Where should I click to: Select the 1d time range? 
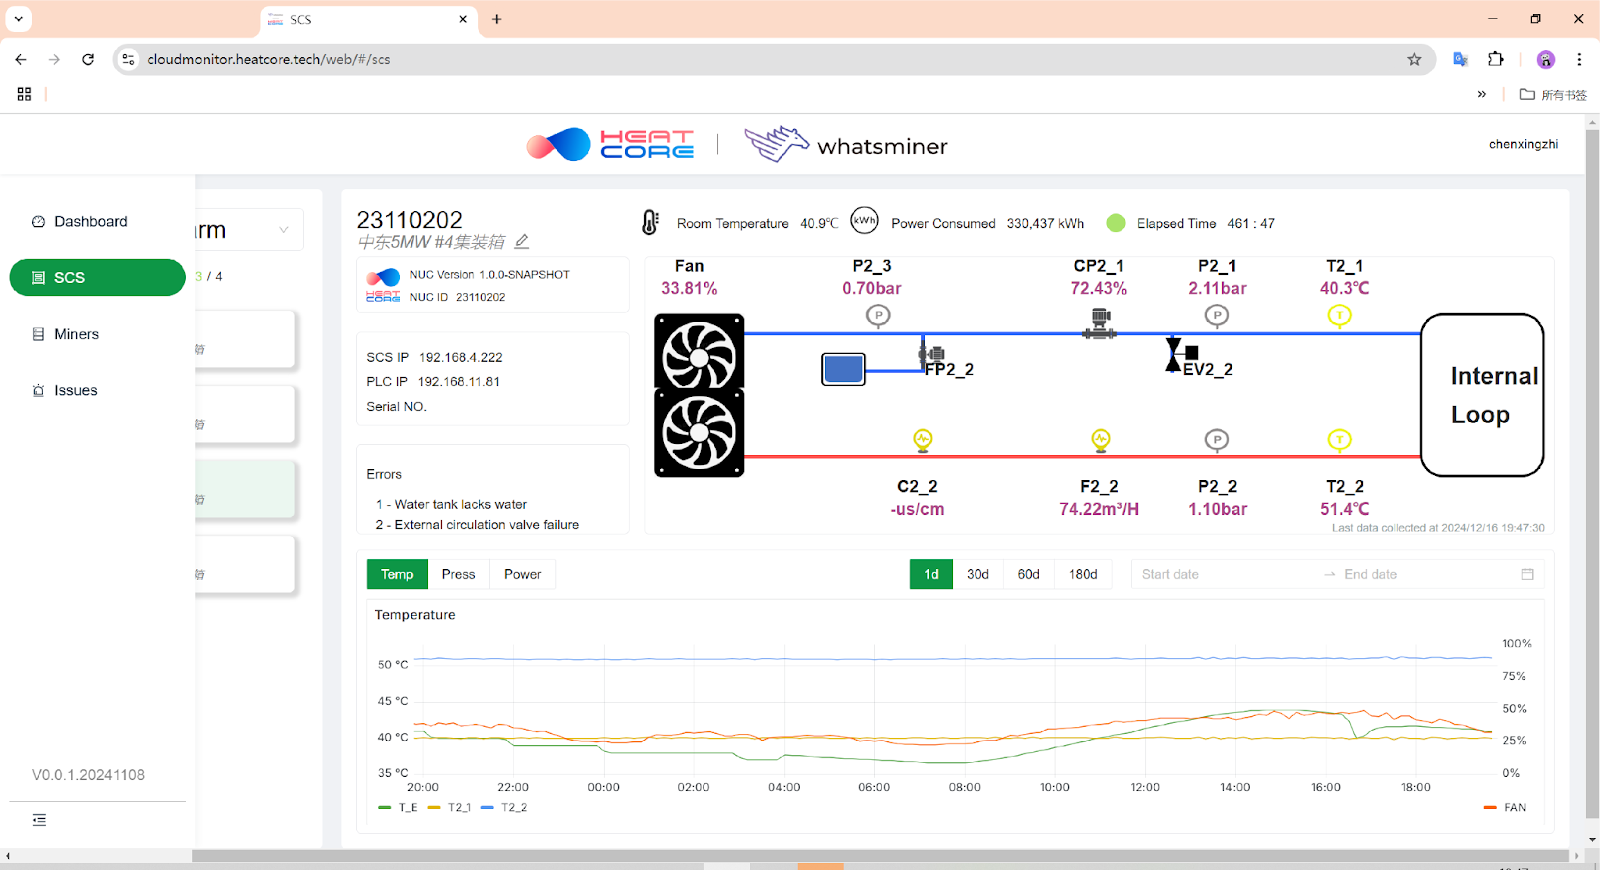(x=931, y=574)
